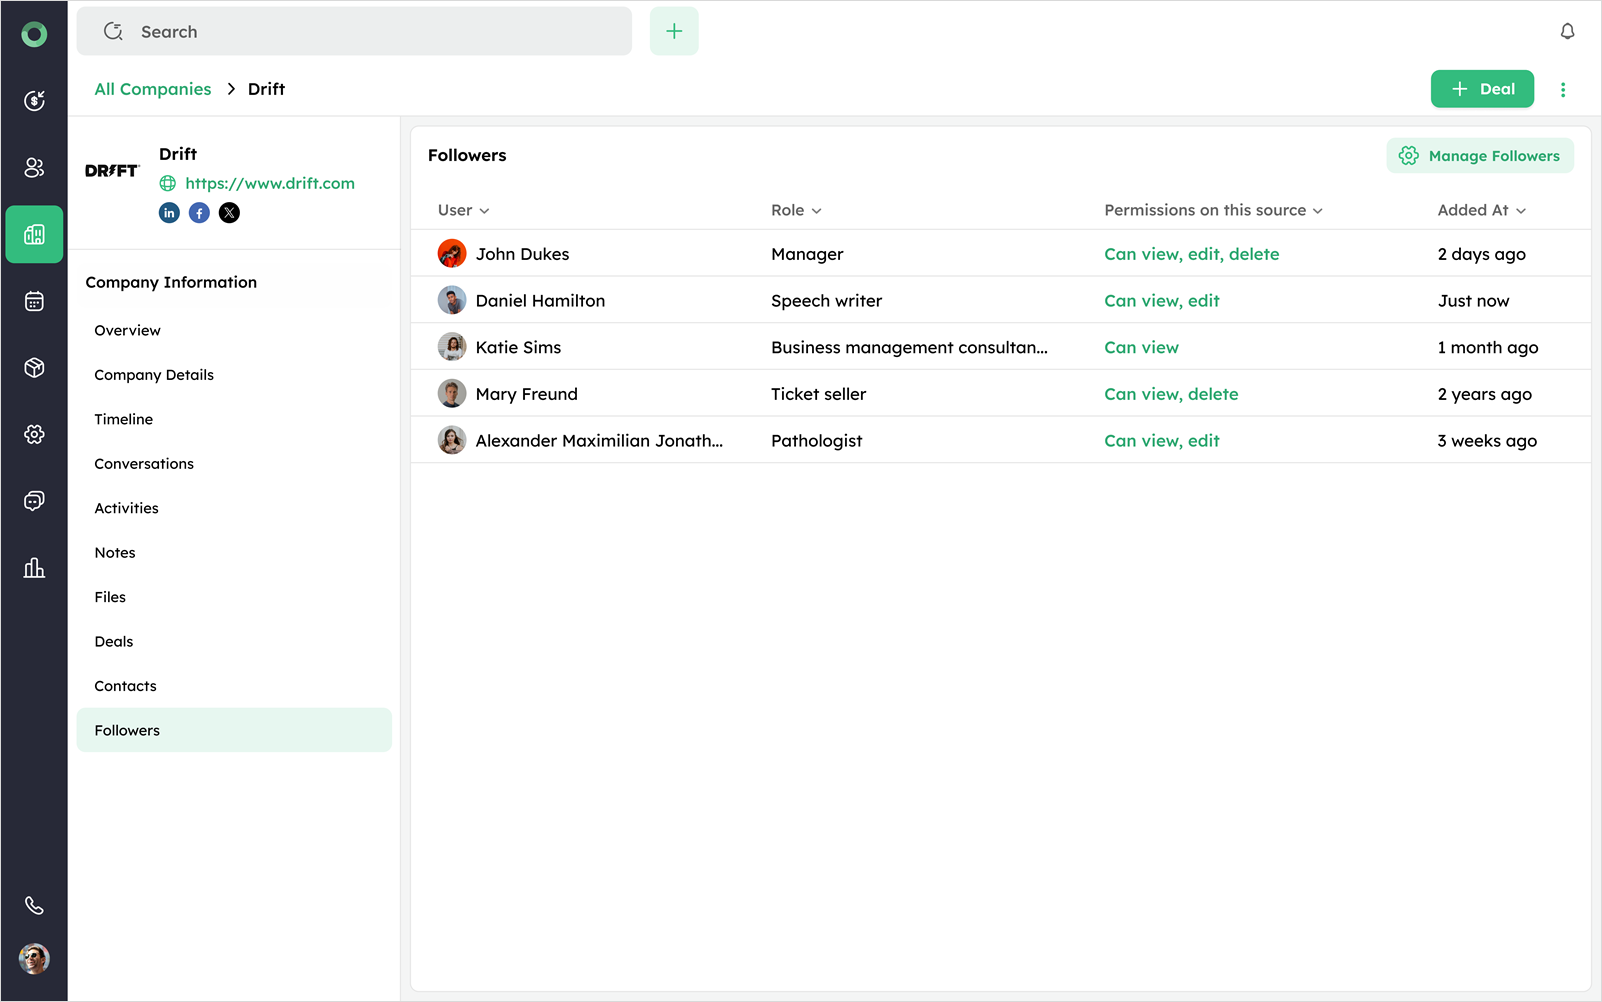Image resolution: width=1602 pixels, height=1002 pixels.
Task: Open the deals icon in the sidebar
Action: 34,100
